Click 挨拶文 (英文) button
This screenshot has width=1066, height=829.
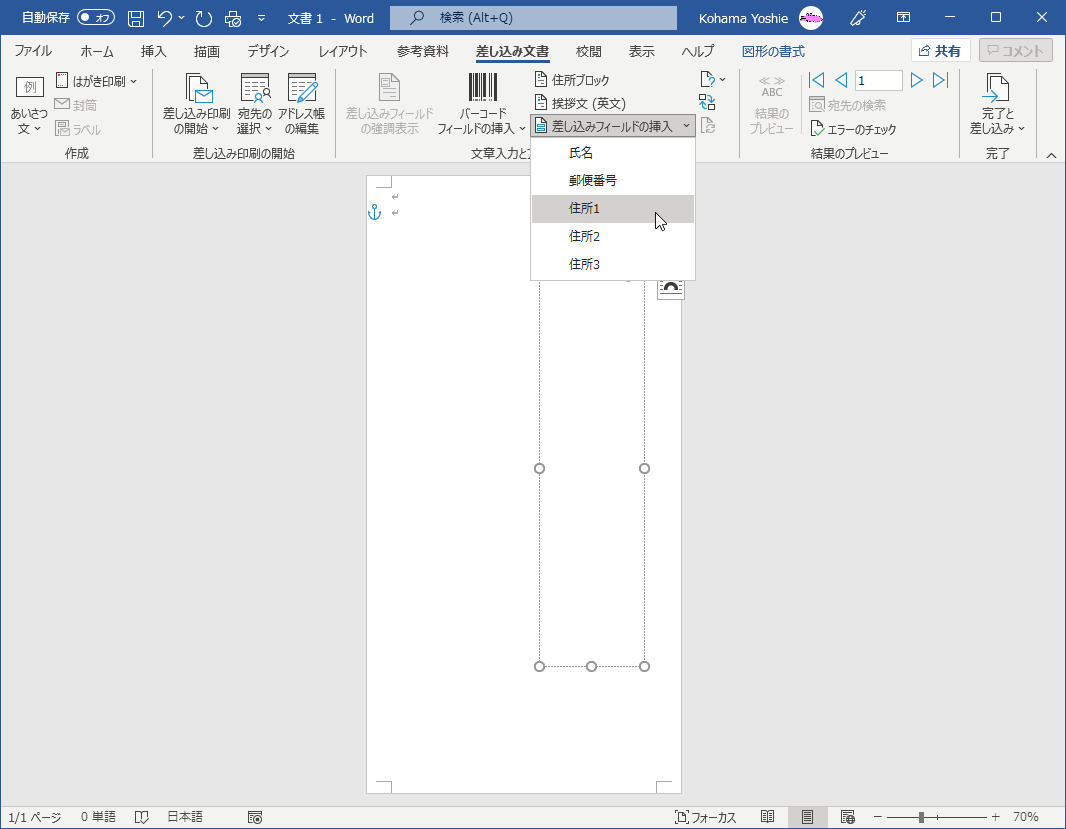(580, 103)
